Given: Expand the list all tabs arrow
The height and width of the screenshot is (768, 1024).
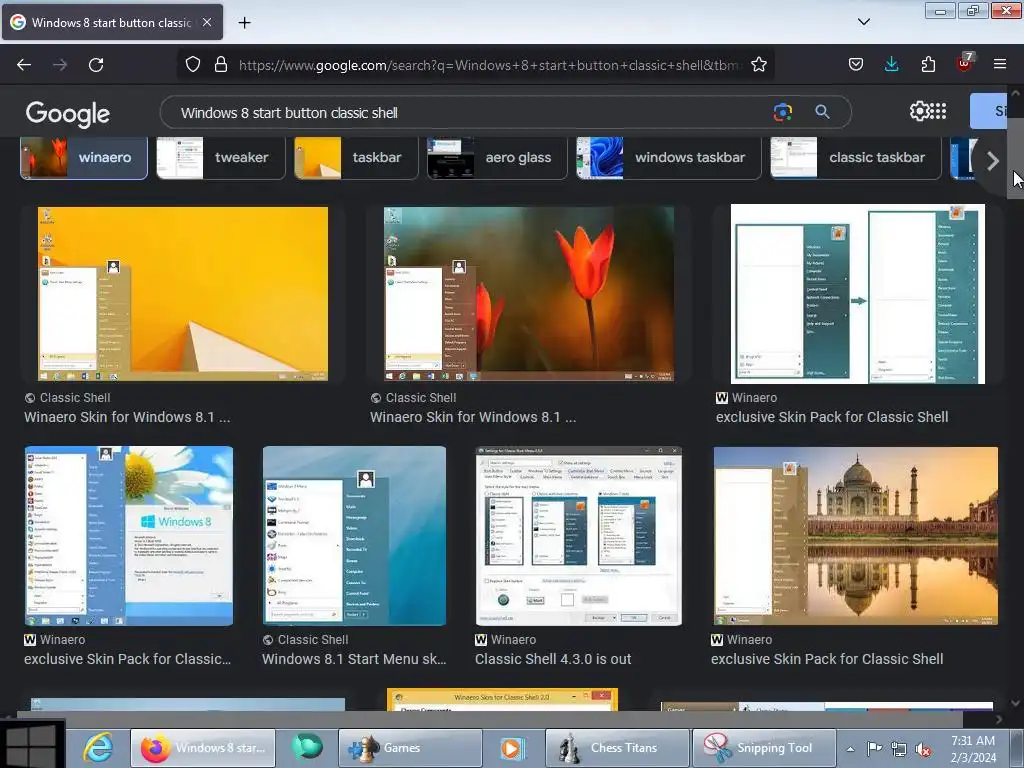Looking at the screenshot, I should point(863,22).
